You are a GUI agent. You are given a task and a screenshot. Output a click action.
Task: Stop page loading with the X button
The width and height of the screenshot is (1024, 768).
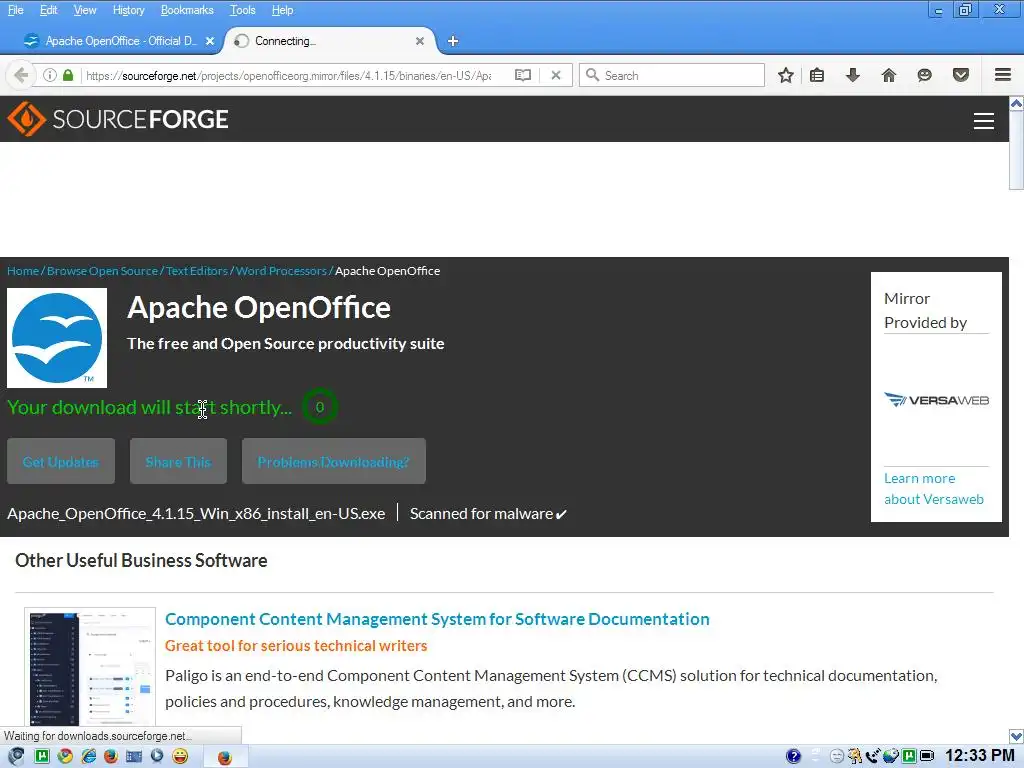556,75
